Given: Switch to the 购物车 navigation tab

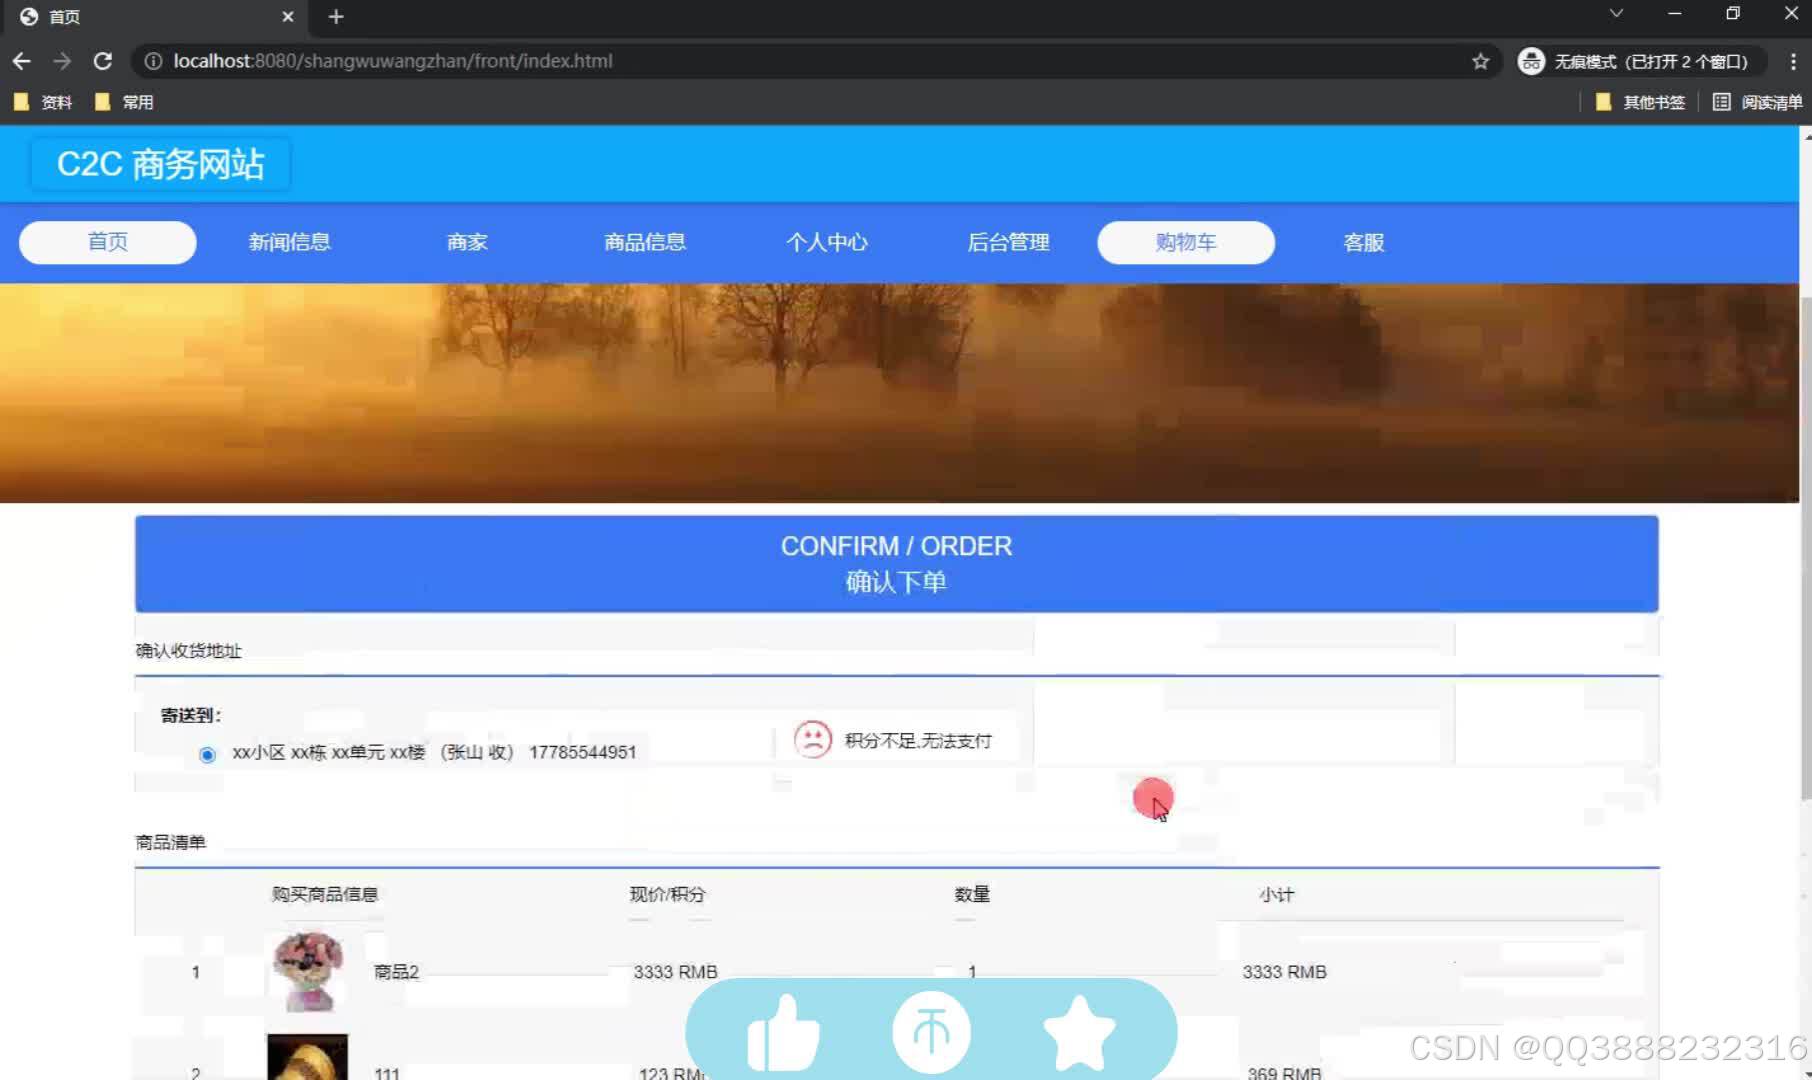Looking at the screenshot, I should [x=1185, y=242].
